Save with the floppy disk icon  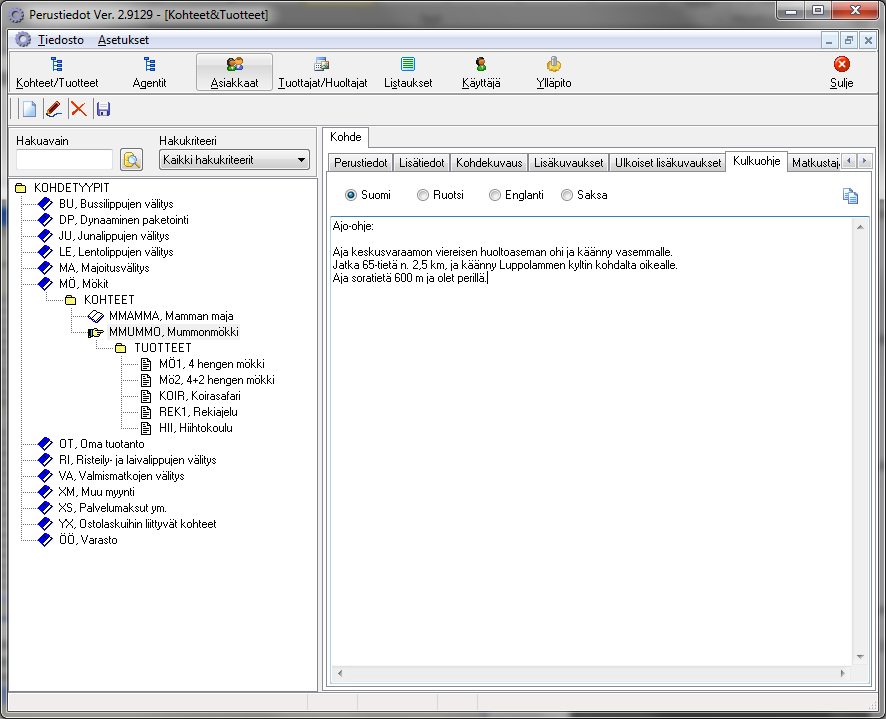pyautogui.click(x=103, y=109)
